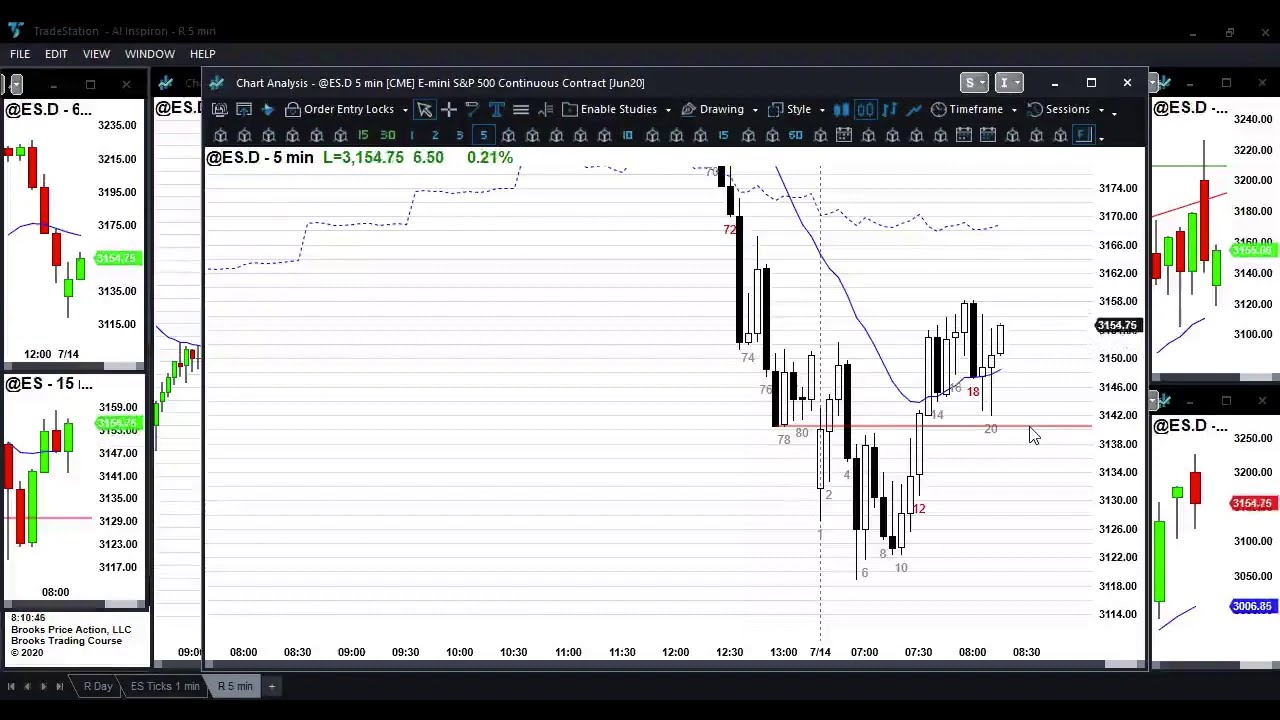Expand the Enable Studies dropdown arrow
This screenshot has width=1280, height=720.
[x=667, y=110]
